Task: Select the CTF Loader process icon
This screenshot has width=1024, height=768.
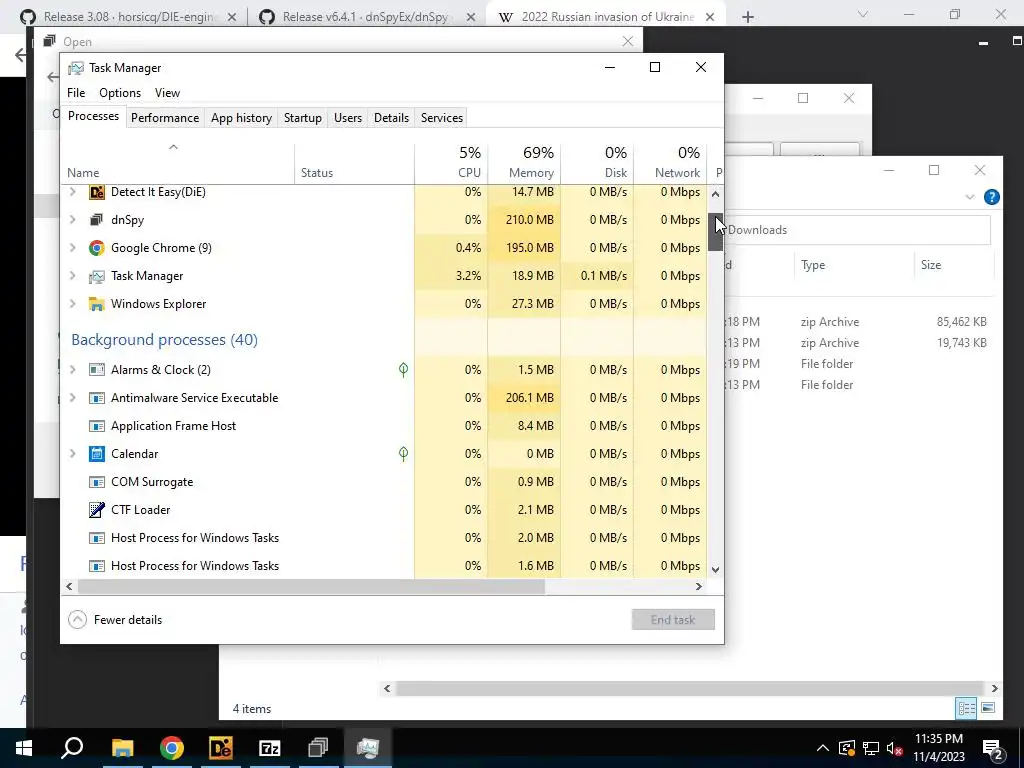Action: [97, 510]
